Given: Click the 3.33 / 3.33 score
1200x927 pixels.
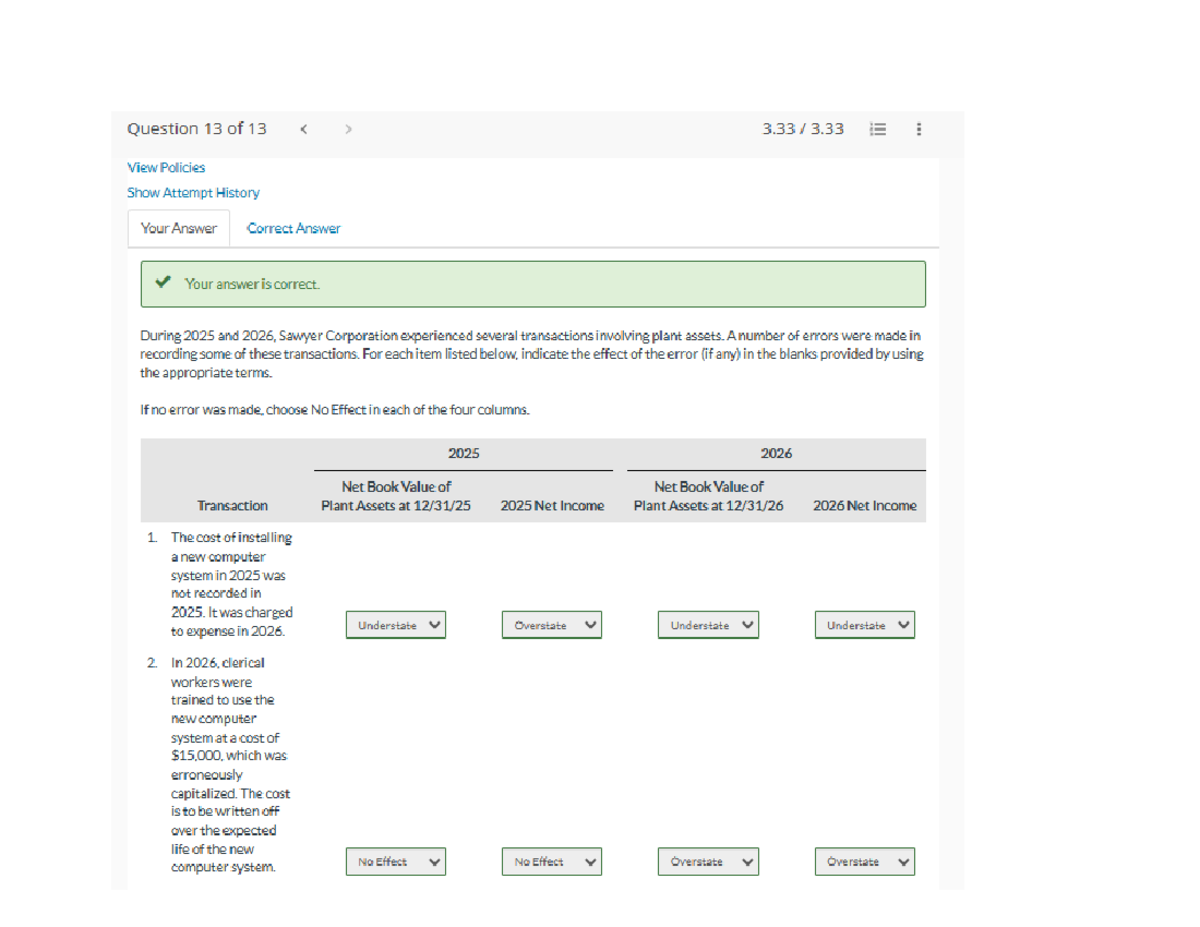Looking at the screenshot, I should click(802, 129).
